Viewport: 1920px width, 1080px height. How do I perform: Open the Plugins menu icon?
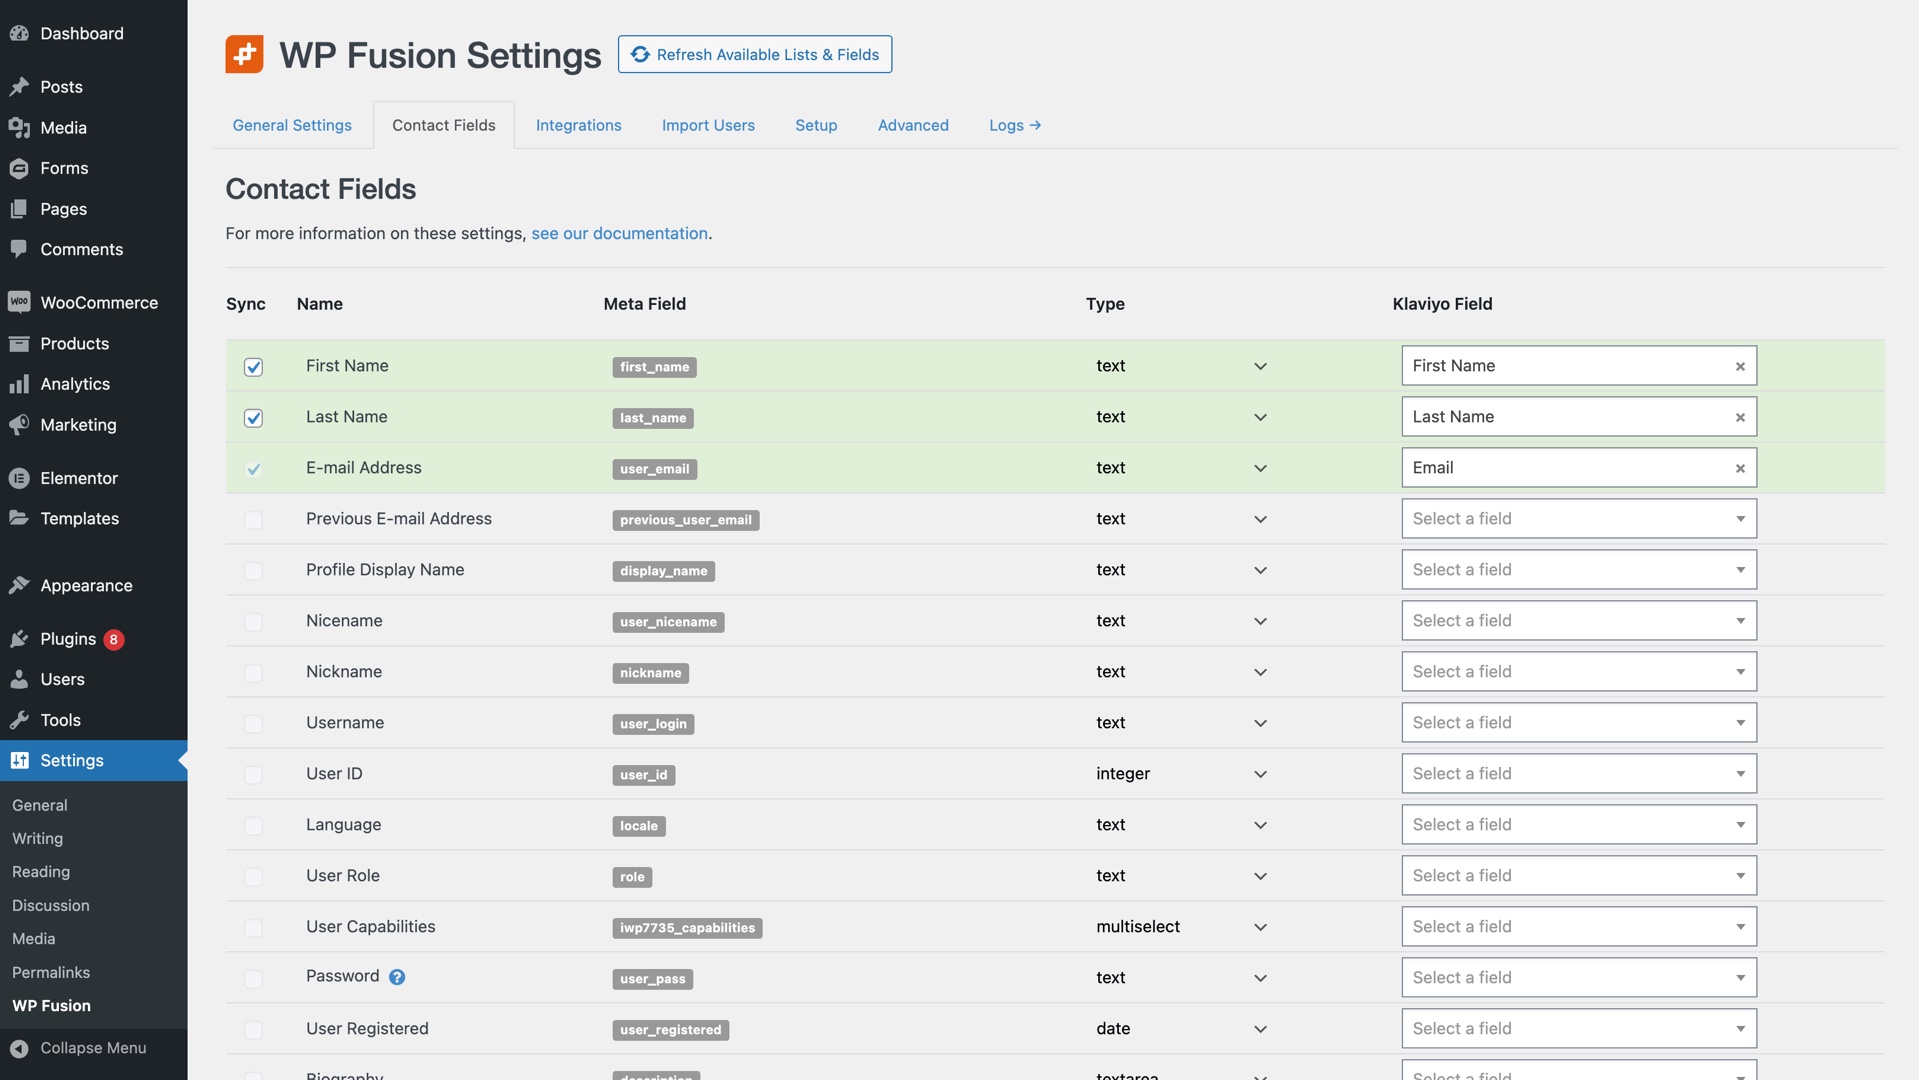(x=19, y=639)
